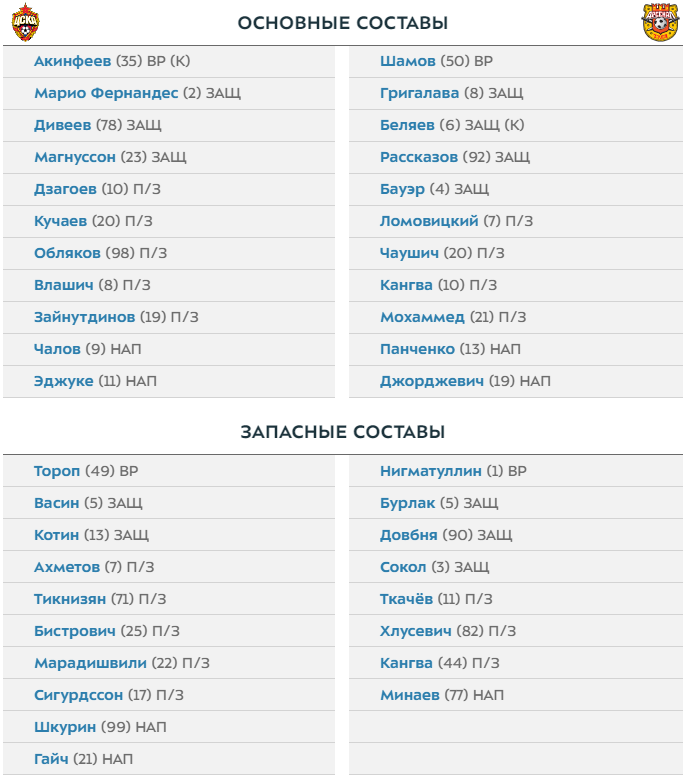Open Акинфеев player link

point(73,61)
